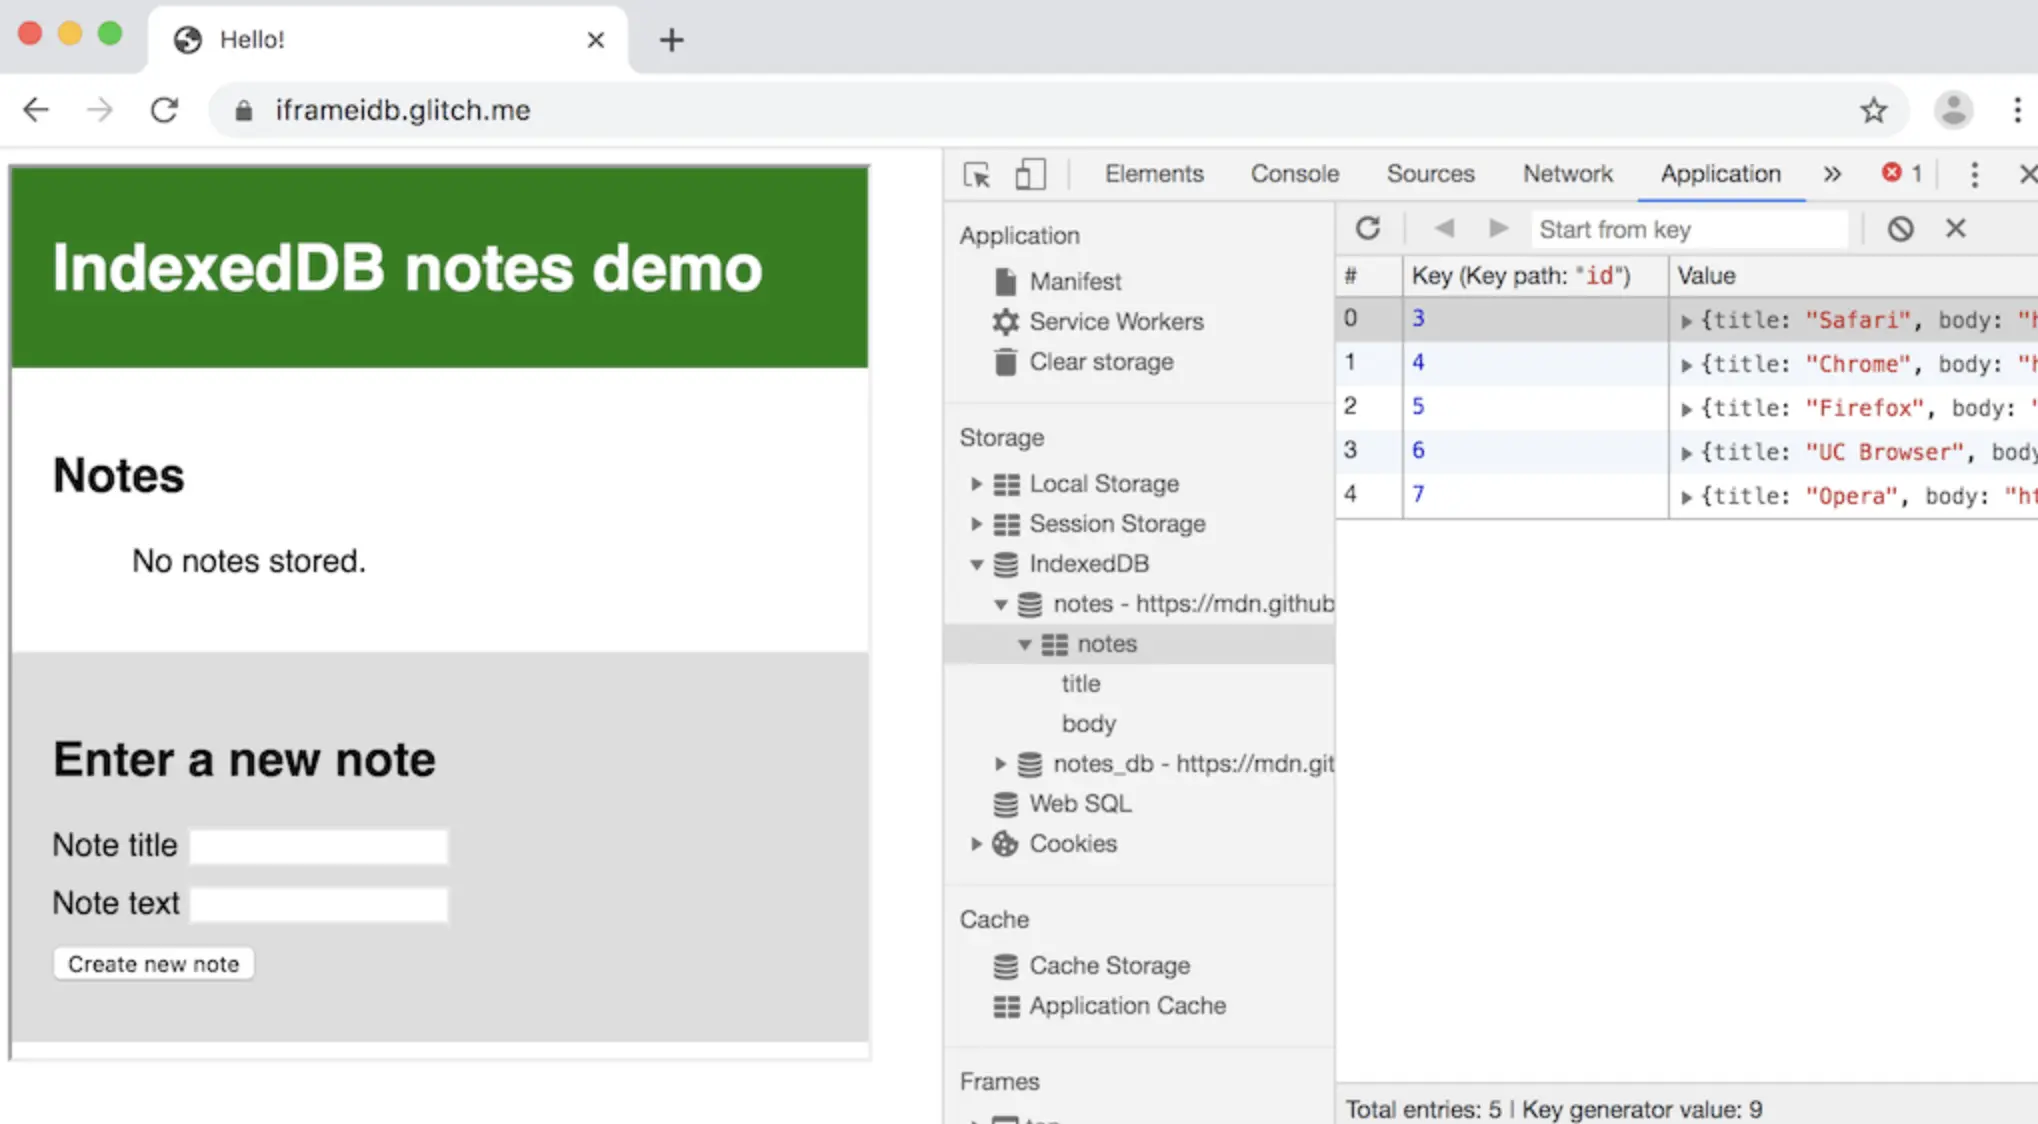Open Clear storage in Application panel
This screenshot has width=2038, height=1124.
tap(1101, 362)
